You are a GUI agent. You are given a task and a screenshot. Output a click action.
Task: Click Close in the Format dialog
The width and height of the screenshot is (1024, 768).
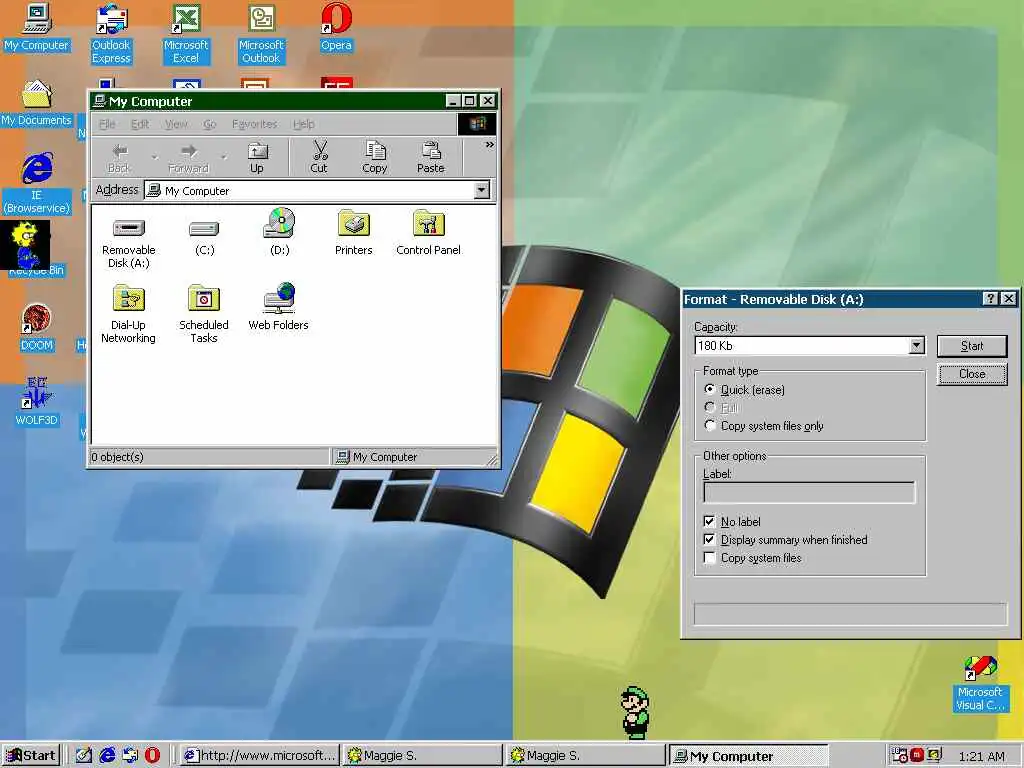coord(972,374)
